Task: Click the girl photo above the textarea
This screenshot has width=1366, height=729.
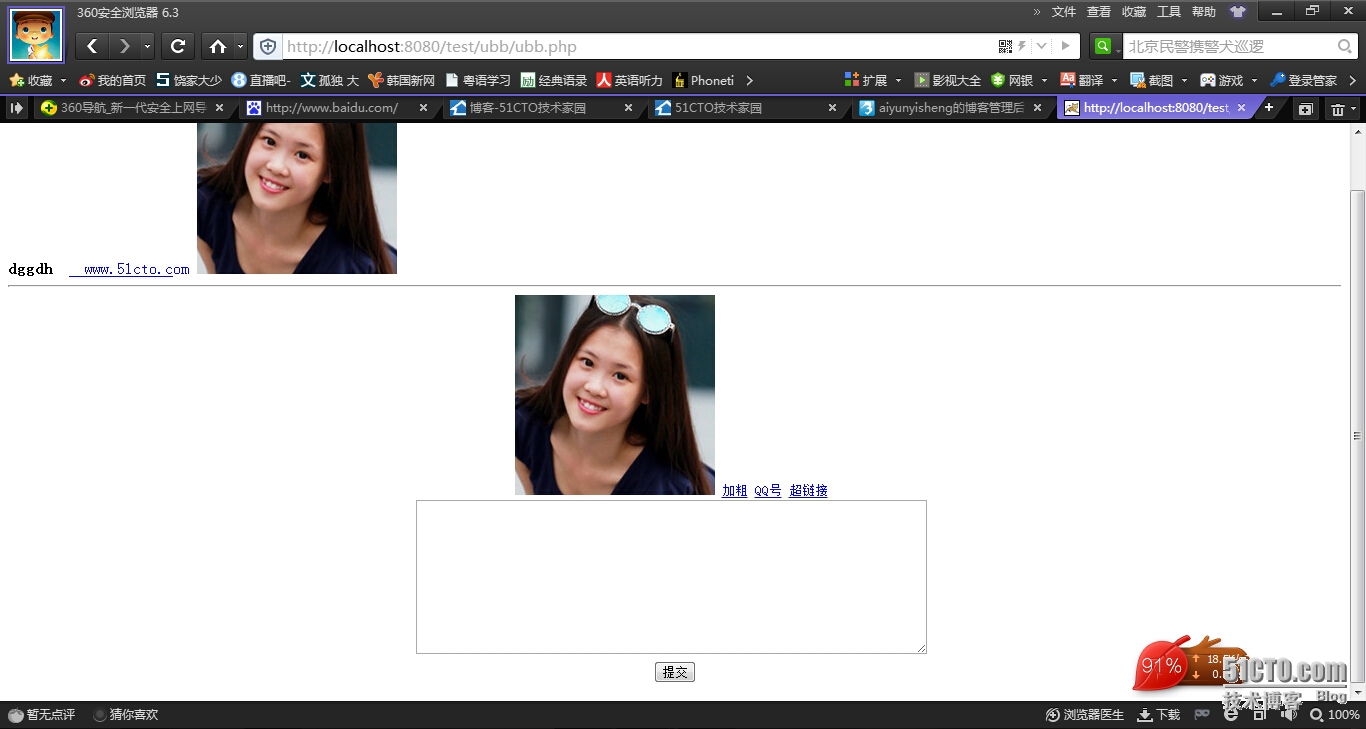Action: (x=615, y=395)
